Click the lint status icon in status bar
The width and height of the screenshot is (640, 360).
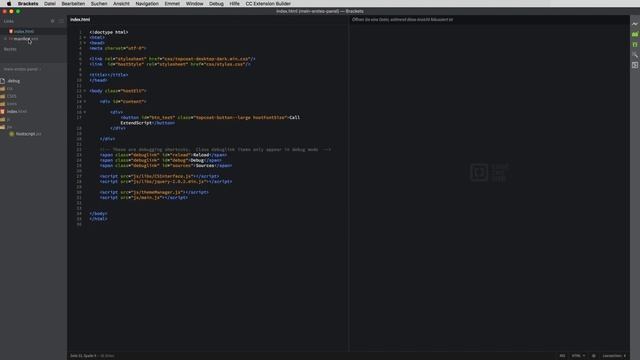[x=593, y=356]
